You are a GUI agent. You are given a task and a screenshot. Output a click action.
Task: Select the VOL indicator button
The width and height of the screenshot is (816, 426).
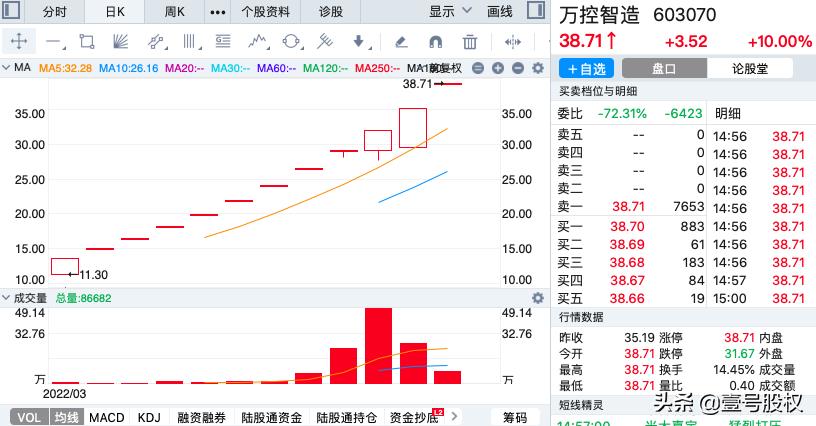click(29, 417)
